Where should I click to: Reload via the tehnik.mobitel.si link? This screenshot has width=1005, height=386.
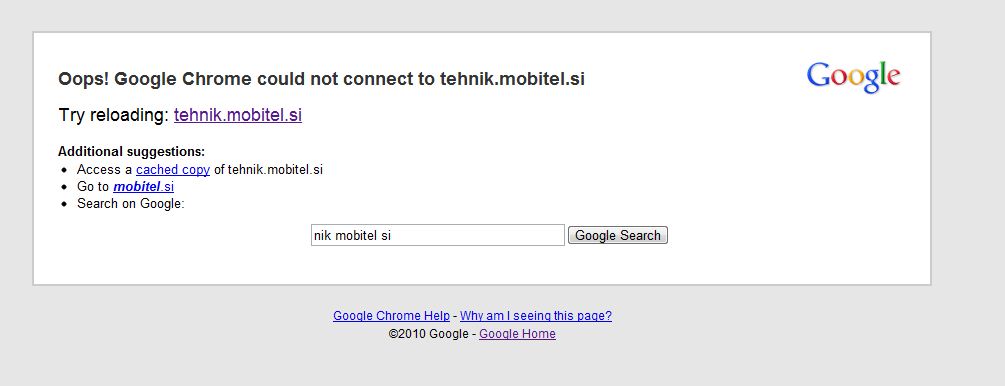238,115
